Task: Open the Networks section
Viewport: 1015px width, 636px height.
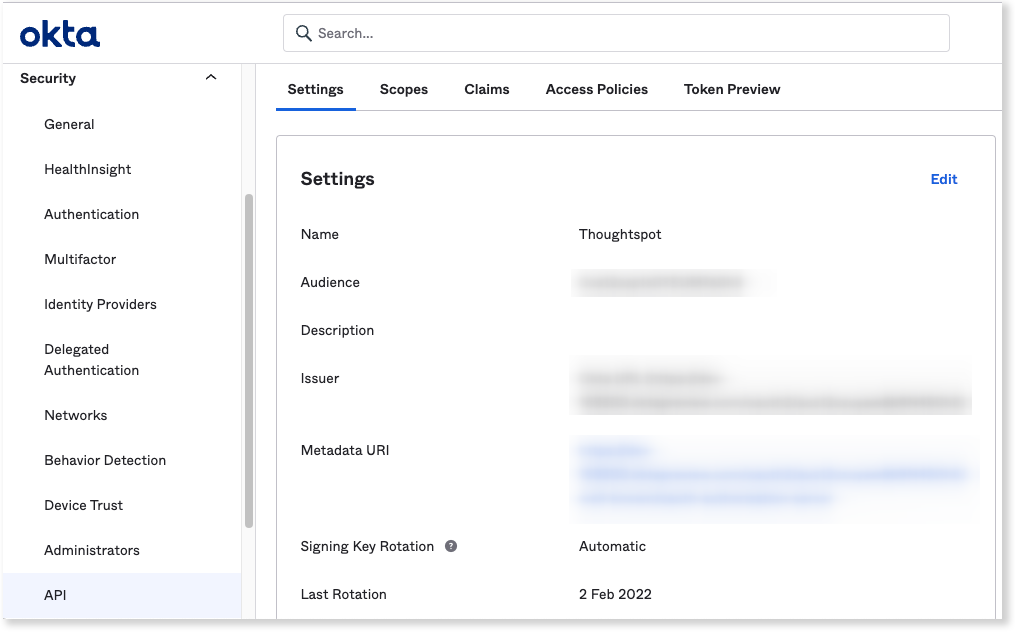Action: point(75,415)
